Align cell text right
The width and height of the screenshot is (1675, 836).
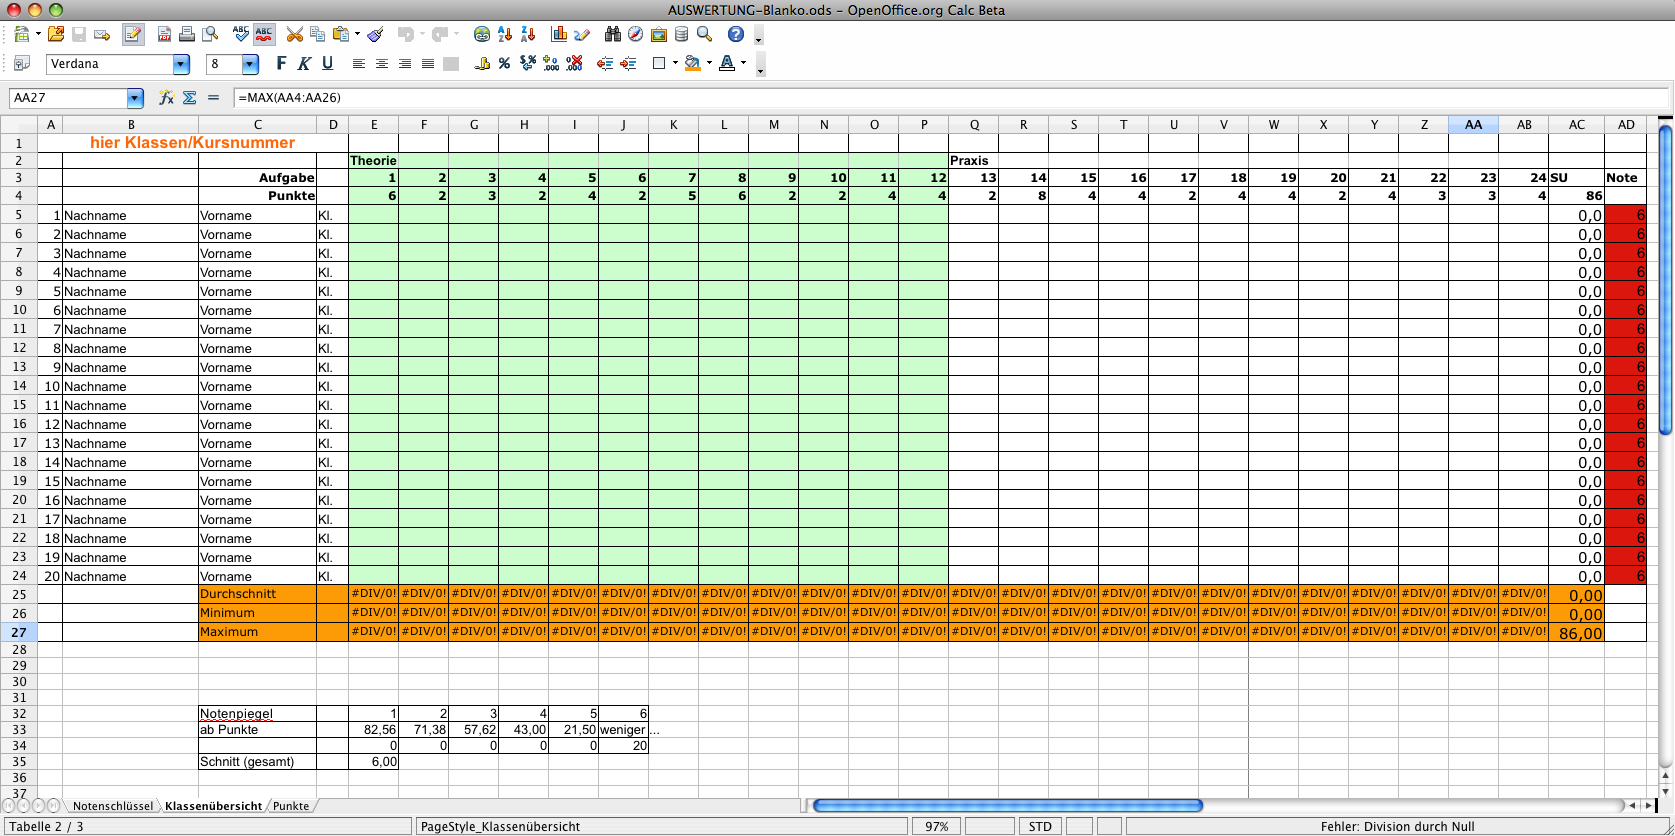[x=405, y=63]
